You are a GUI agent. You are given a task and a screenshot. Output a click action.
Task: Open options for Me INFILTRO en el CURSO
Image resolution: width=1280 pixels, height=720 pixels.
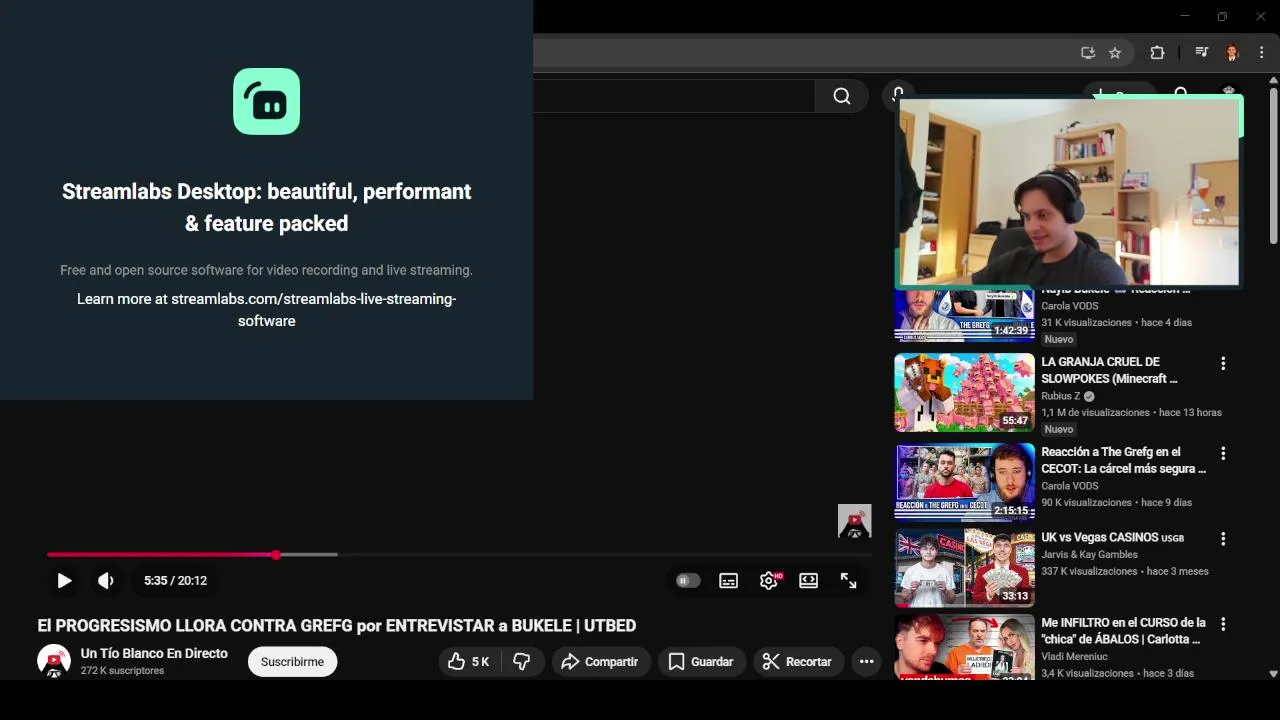1222,624
